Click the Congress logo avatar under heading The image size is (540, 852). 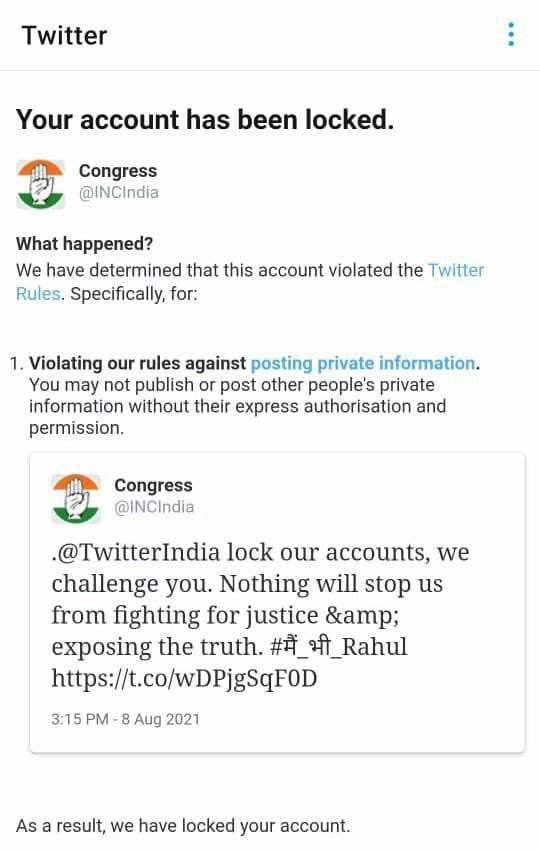[41, 184]
